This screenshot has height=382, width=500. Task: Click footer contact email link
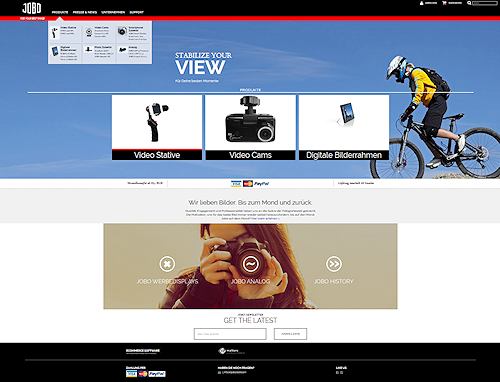232,372
